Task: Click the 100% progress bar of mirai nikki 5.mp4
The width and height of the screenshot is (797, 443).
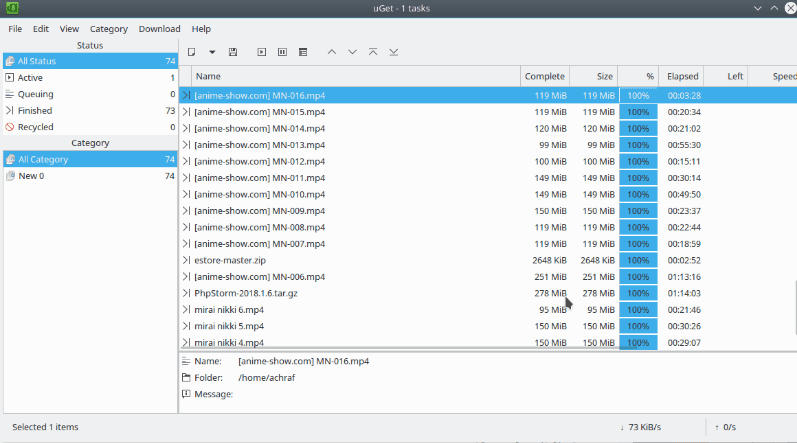Action: click(638, 326)
